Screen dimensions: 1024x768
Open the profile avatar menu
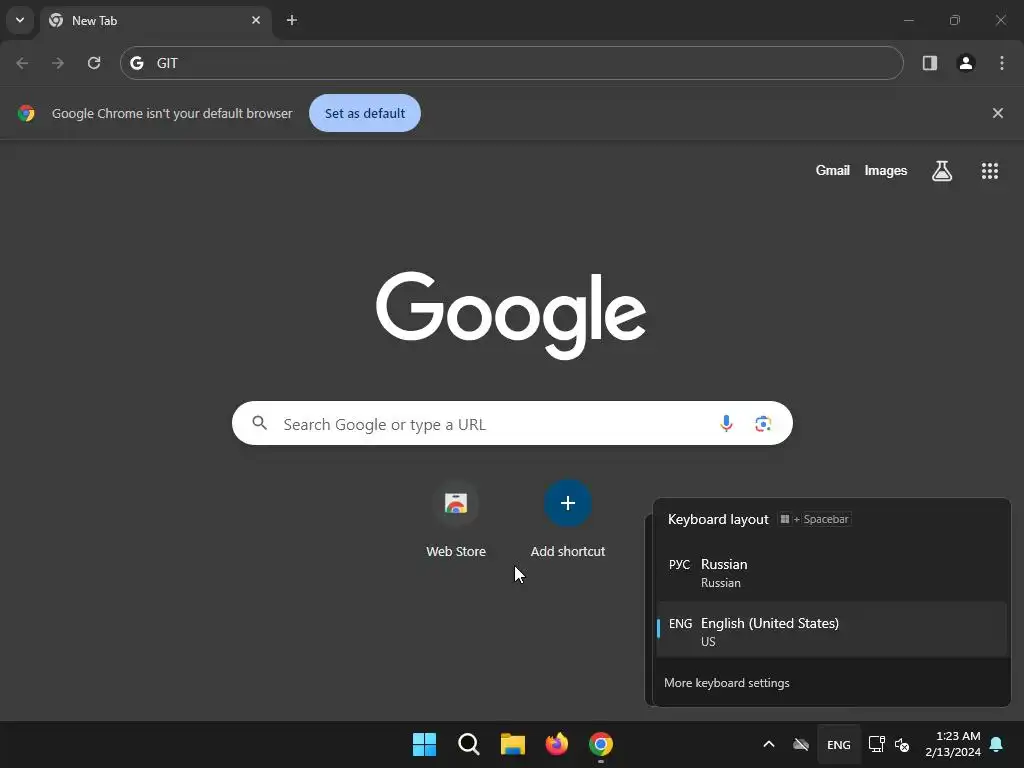(x=966, y=63)
